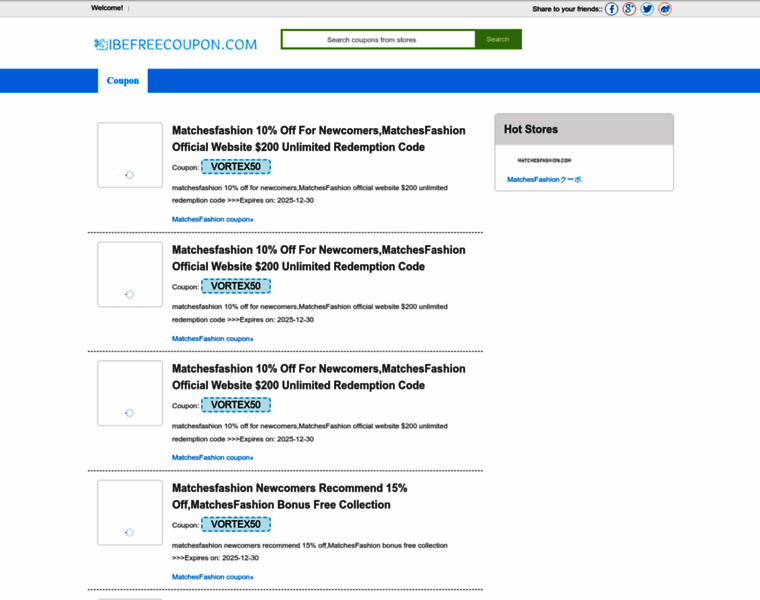760x600 pixels.
Task: Open thumbnail of the Newcomers Recommend 15% Off coupon
Action: 130,513
